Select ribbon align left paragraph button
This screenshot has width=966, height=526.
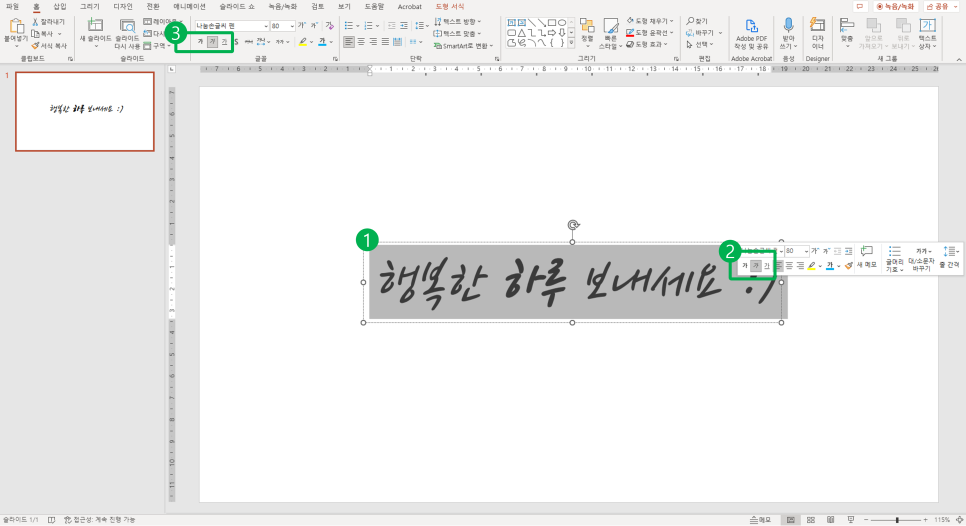tap(349, 42)
